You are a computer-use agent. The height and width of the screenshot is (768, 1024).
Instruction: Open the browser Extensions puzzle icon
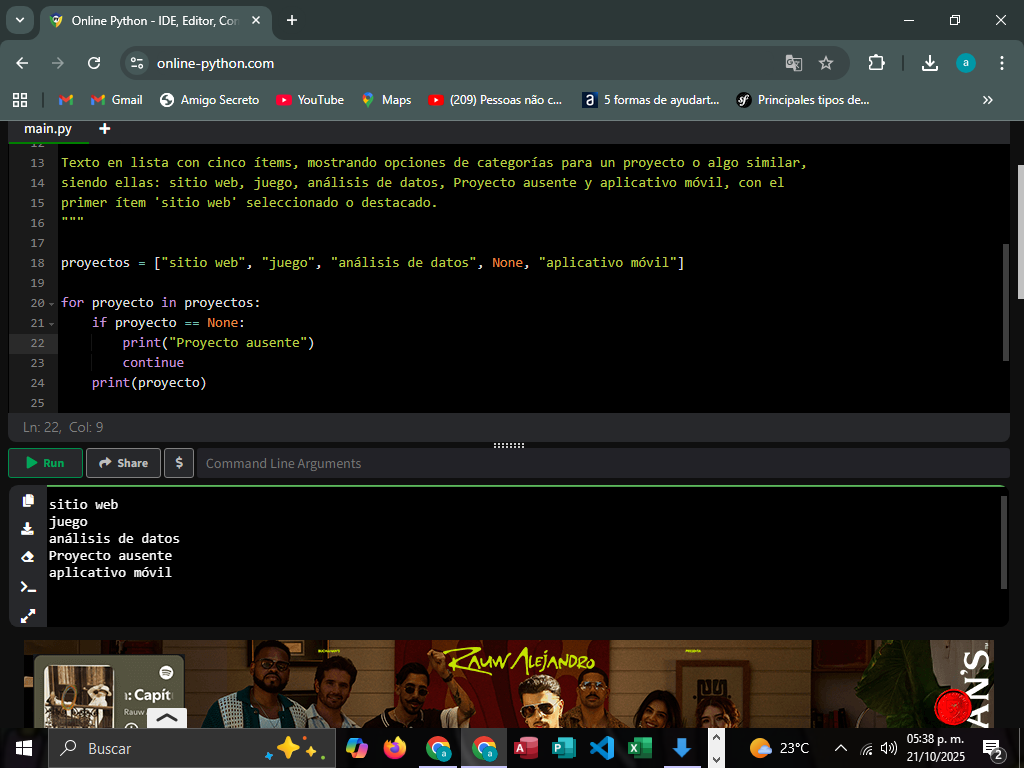pyautogui.click(x=876, y=63)
